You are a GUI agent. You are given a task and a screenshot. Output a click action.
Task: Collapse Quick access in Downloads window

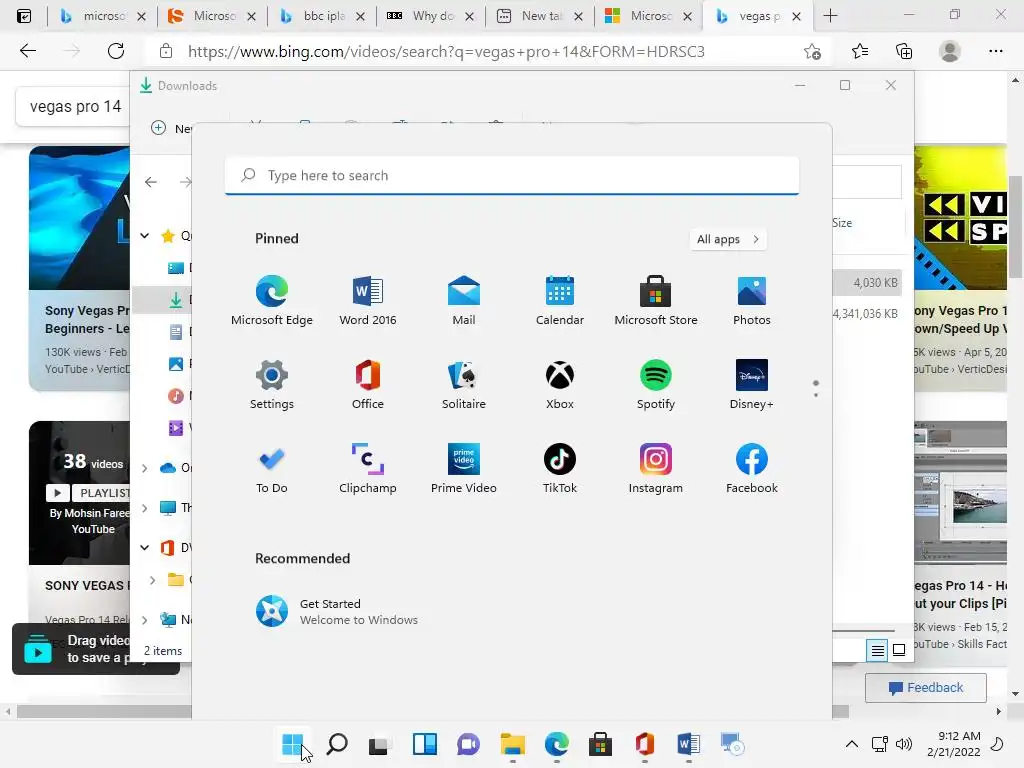tap(145, 236)
